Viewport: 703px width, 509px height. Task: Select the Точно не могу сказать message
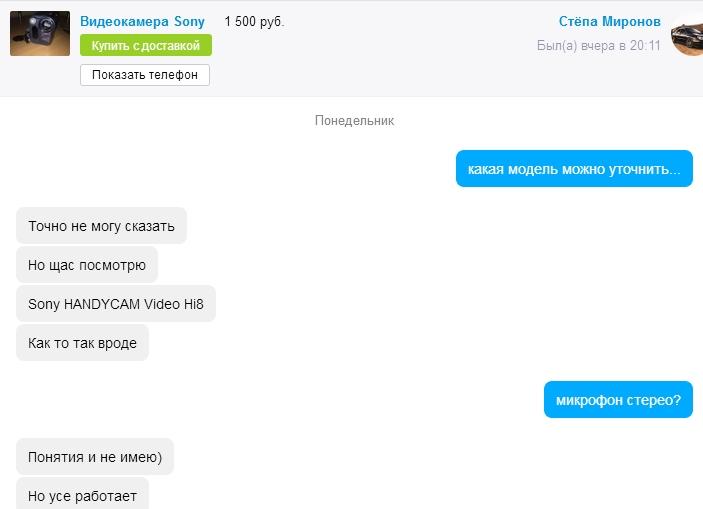pyautogui.click(x=101, y=226)
